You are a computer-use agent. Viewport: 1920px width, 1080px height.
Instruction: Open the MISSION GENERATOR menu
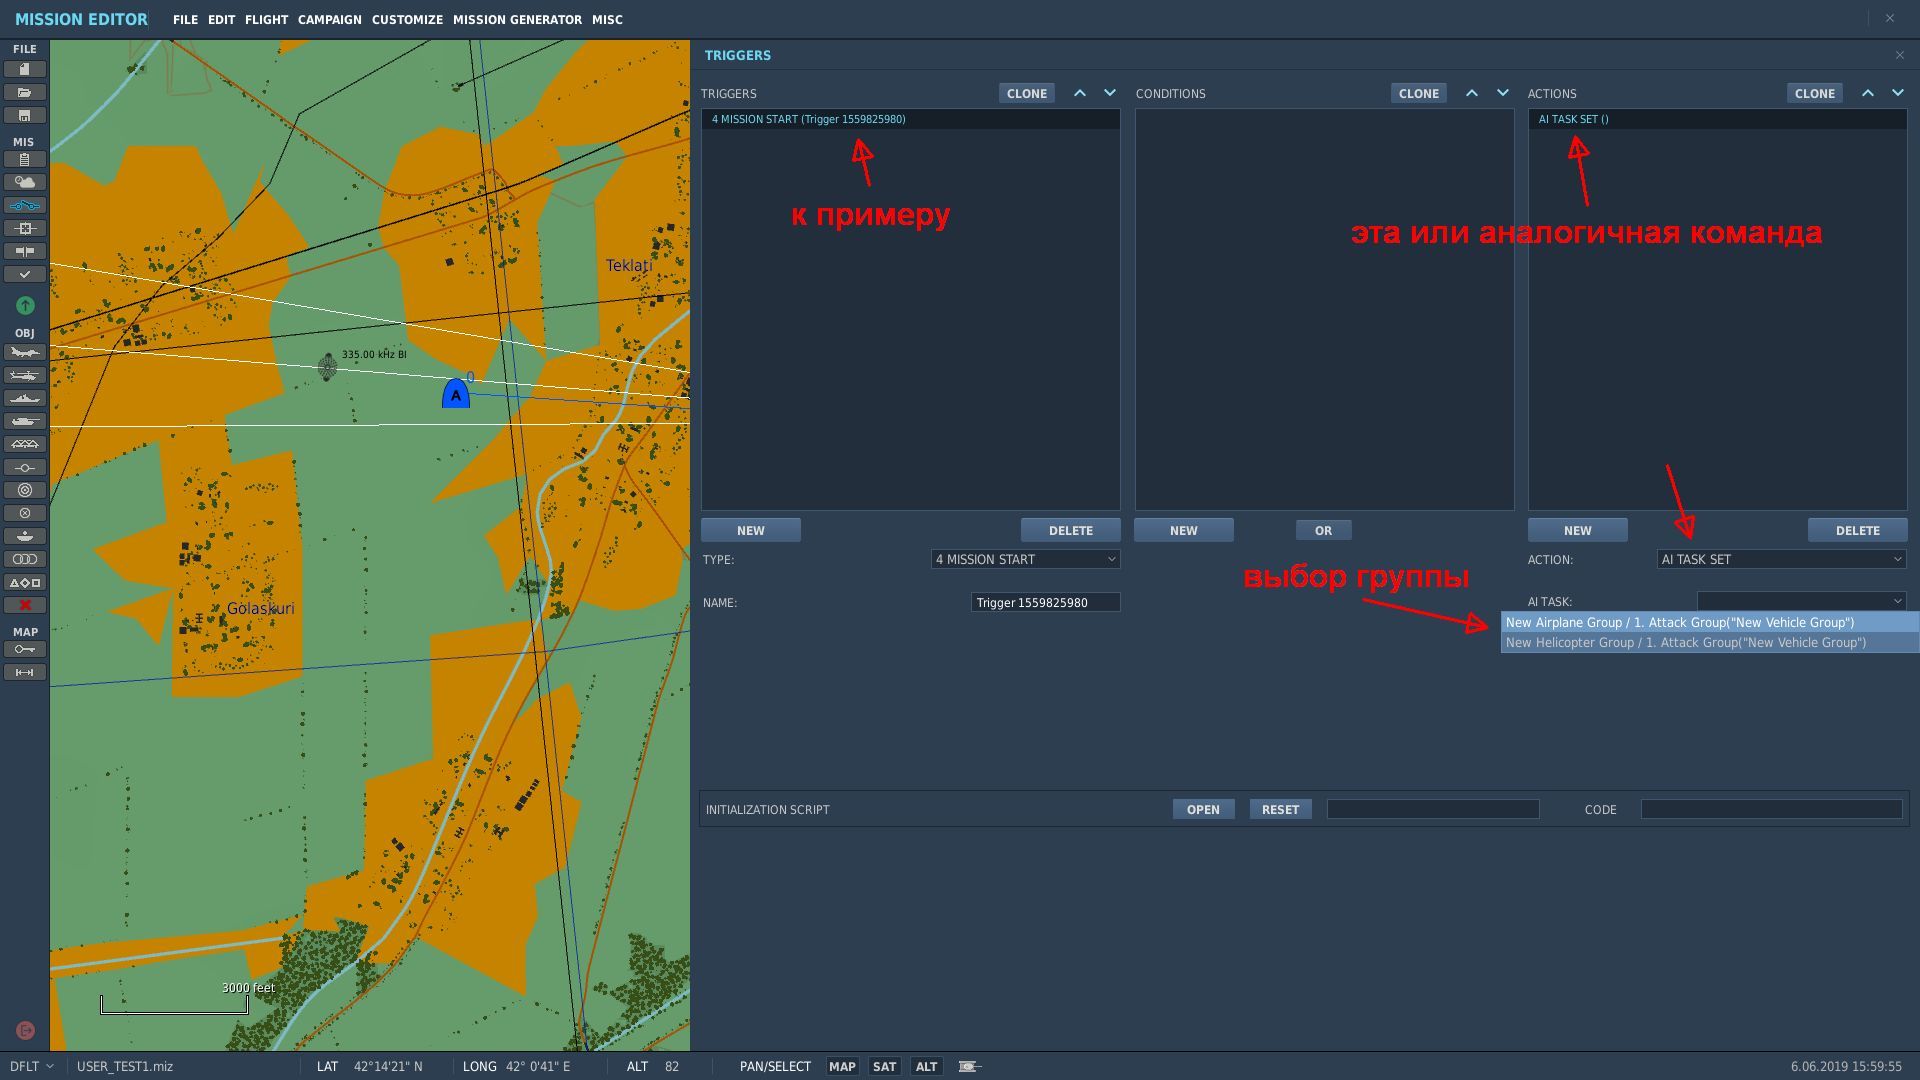(517, 19)
